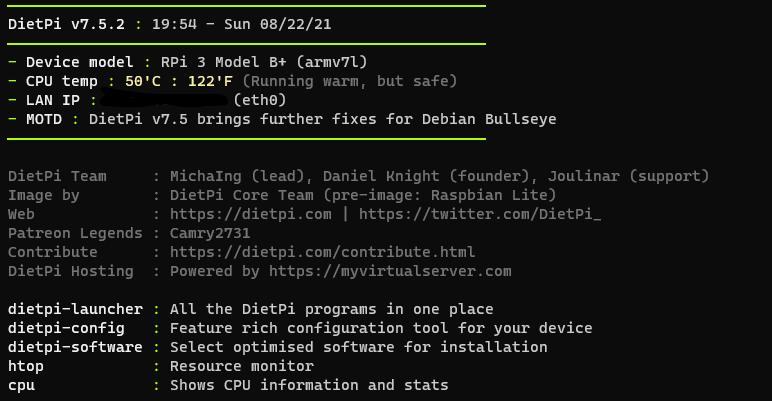Image resolution: width=772 pixels, height=401 pixels.
Task: Open the dietpi.com/contribute.html link
Action: 322,252
